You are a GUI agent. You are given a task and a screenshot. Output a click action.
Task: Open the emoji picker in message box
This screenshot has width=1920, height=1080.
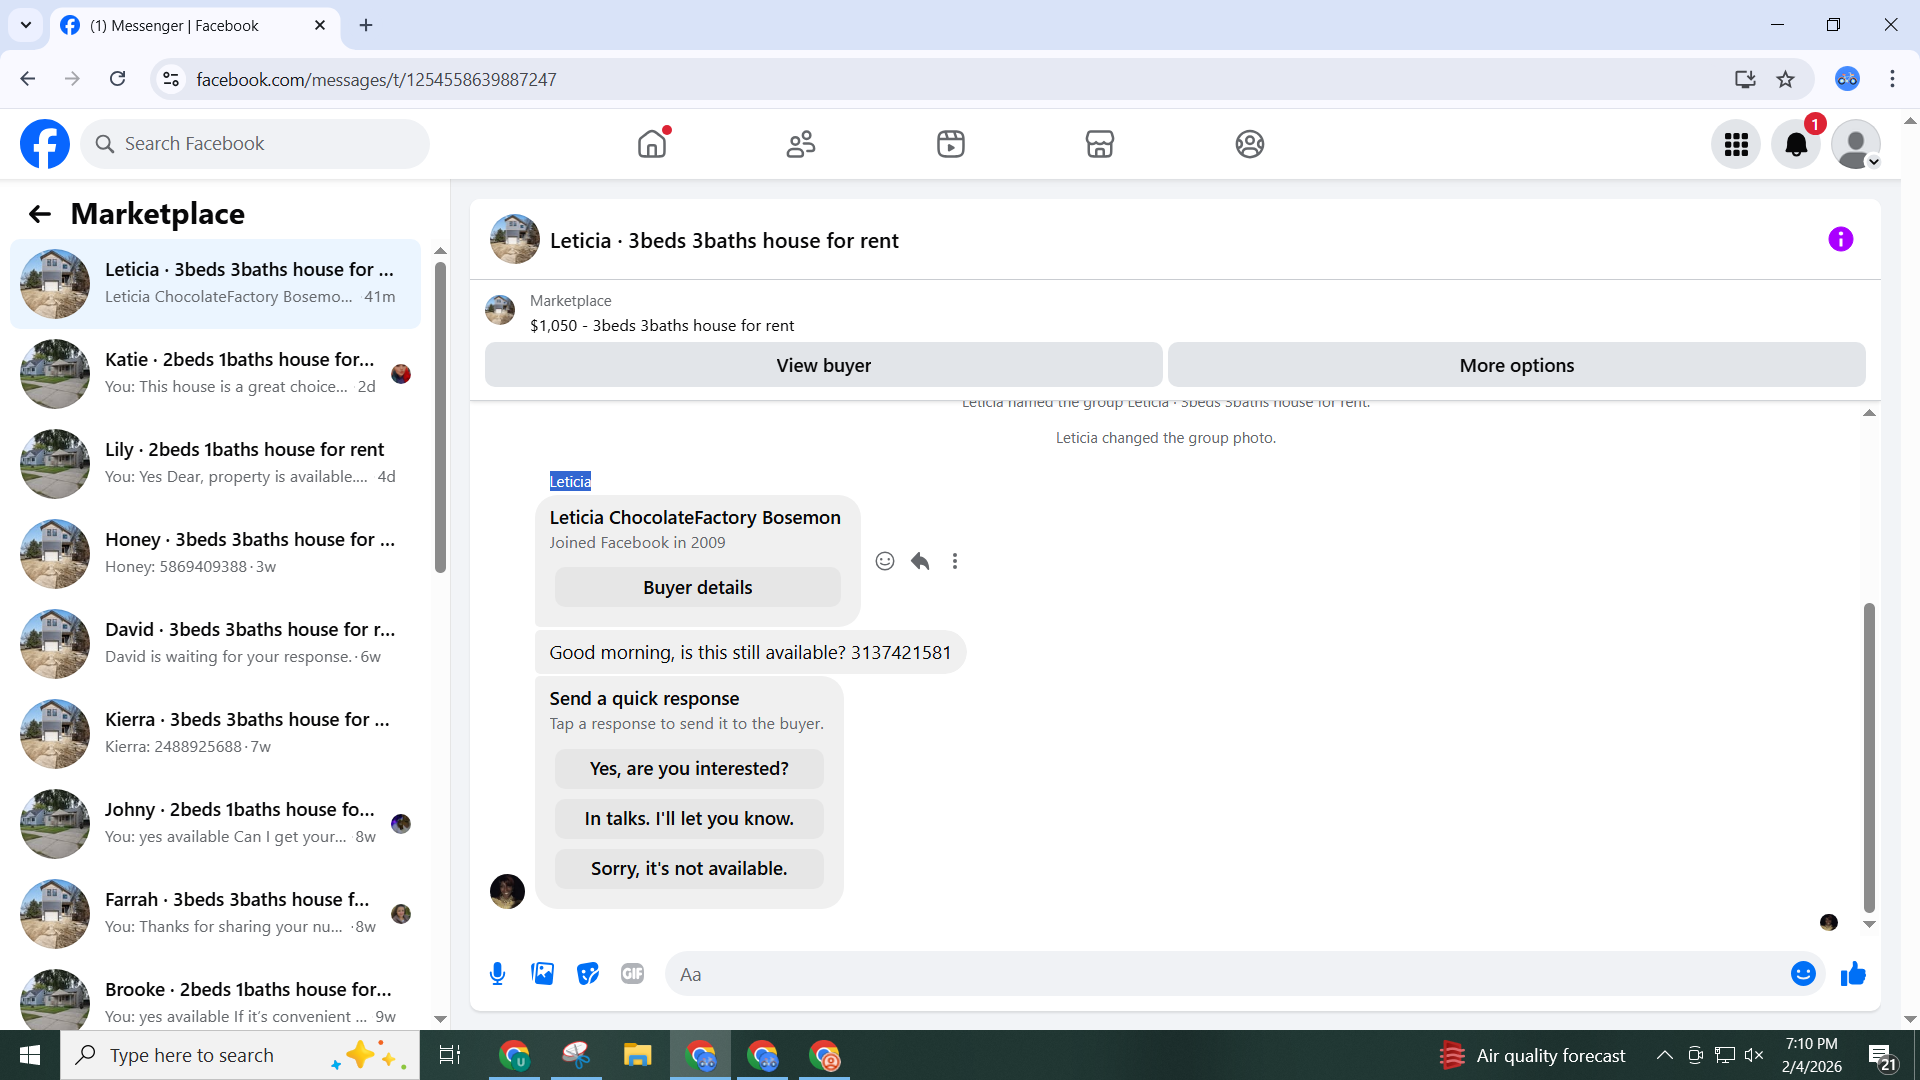tap(1802, 974)
